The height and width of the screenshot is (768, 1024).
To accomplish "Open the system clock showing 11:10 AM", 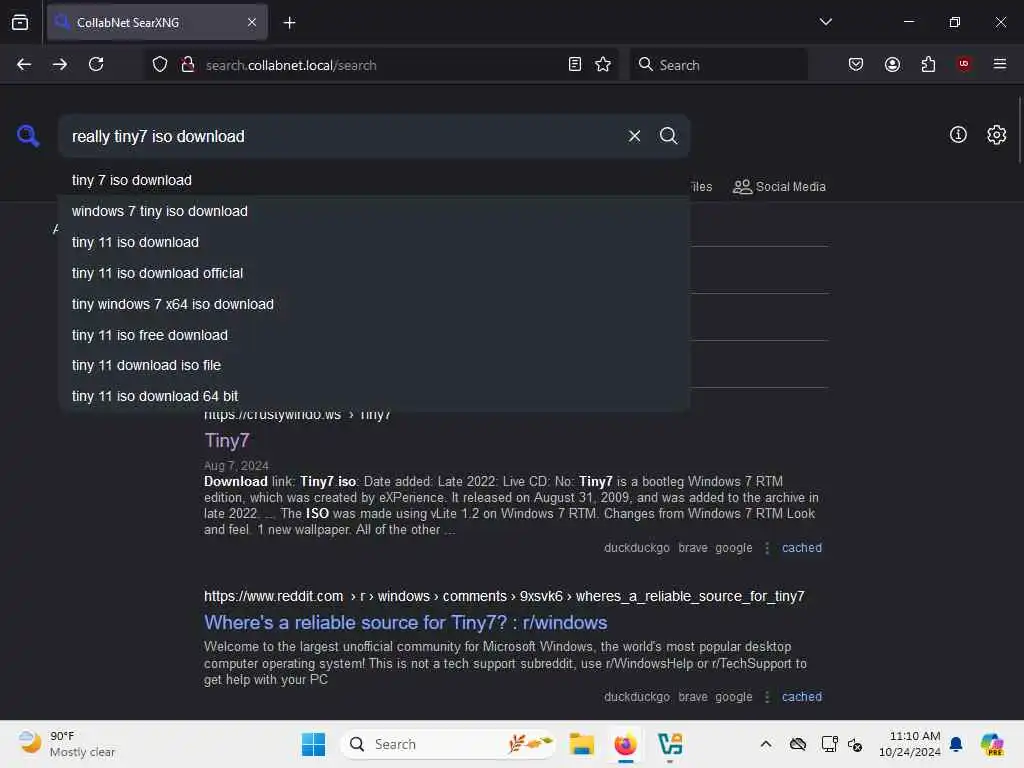I will (909, 744).
